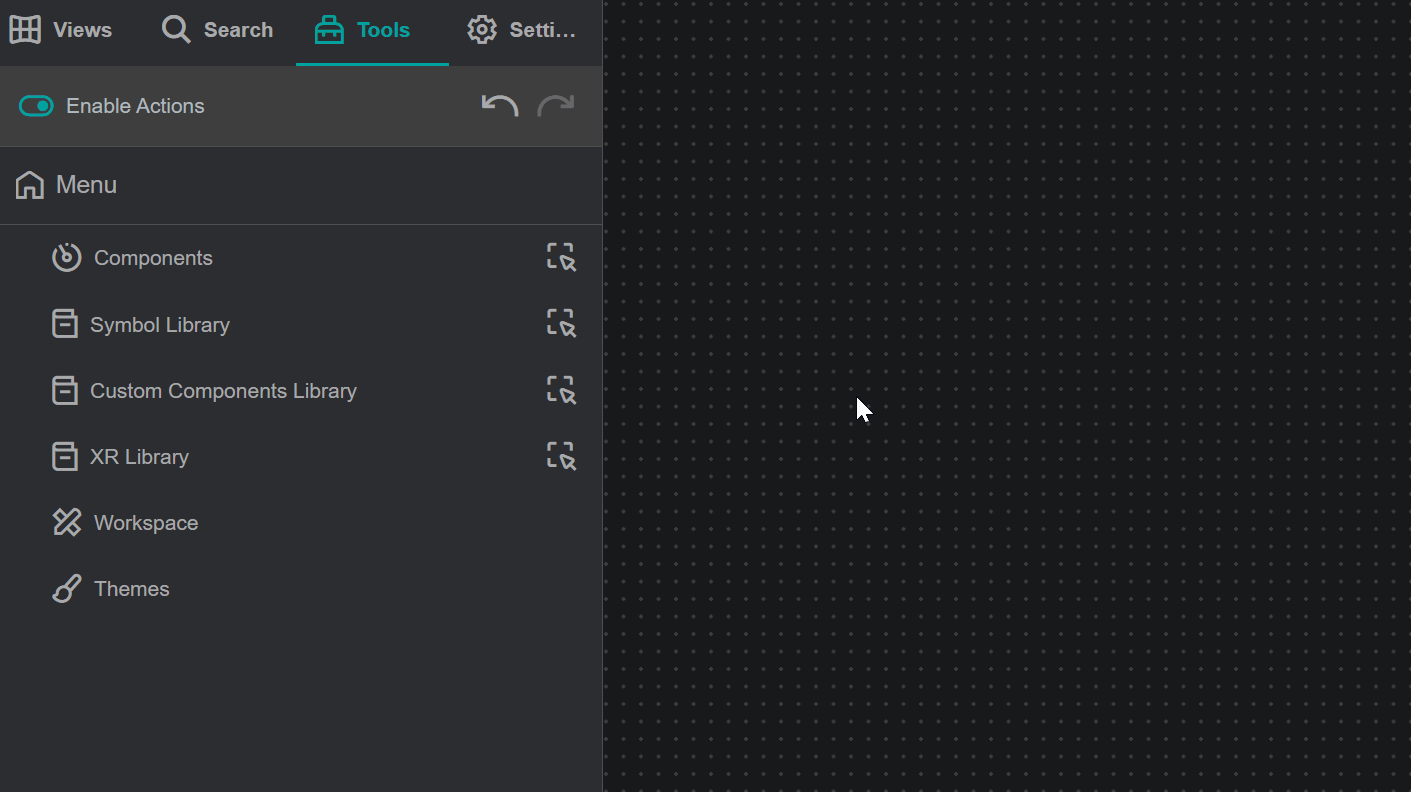
Task: Open the Symbol Library item
Action: pyautogui.click(x=301, y=324)
